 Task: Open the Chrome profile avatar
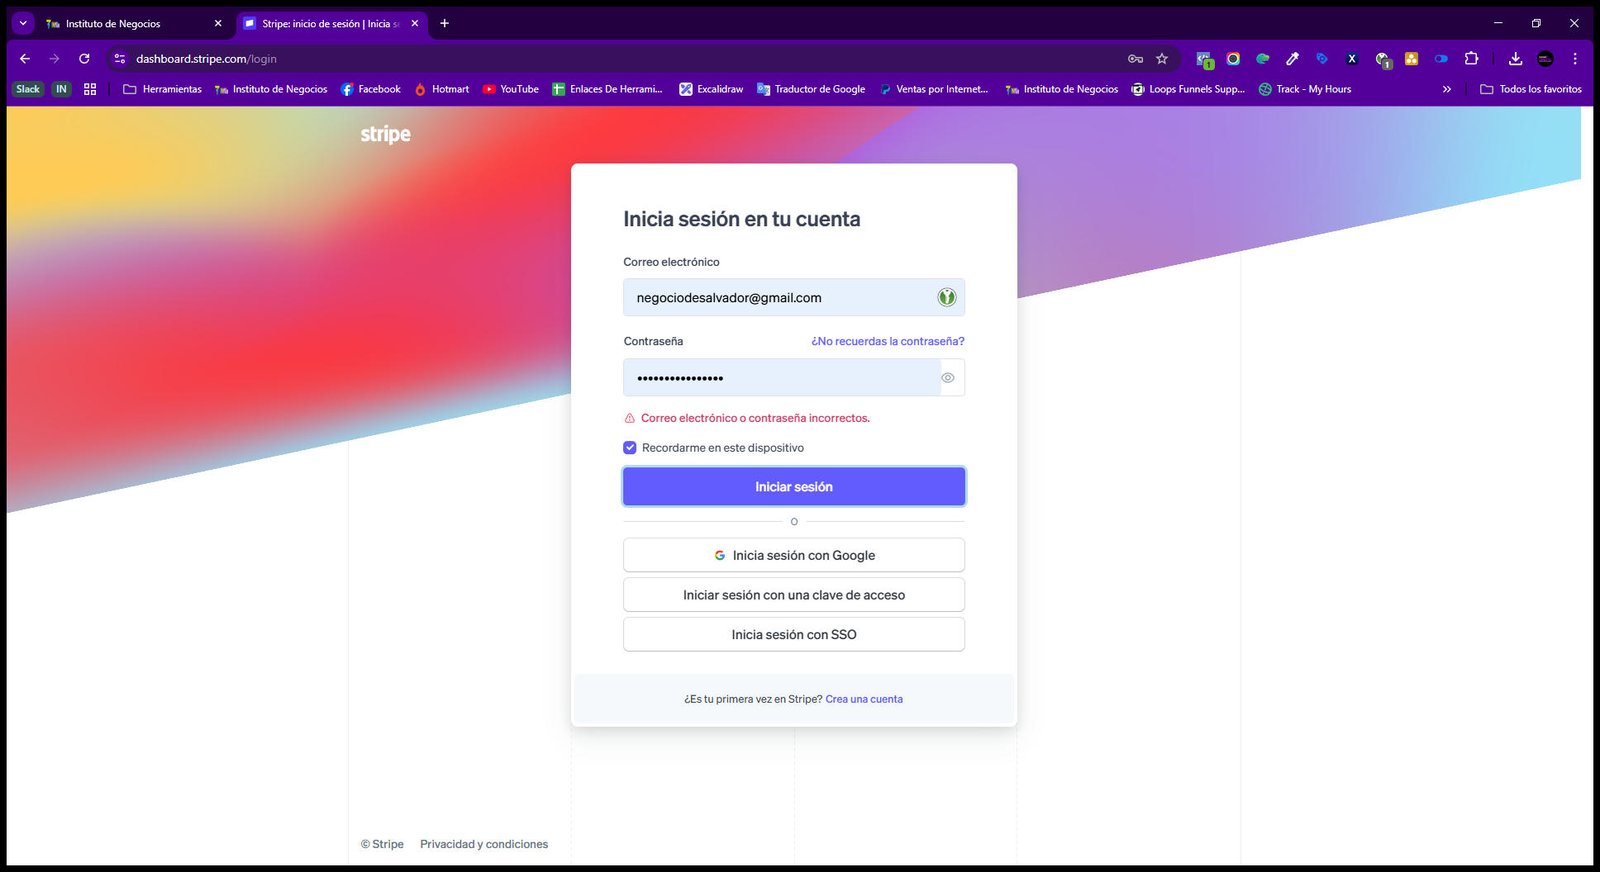(x=1545, y=59)
